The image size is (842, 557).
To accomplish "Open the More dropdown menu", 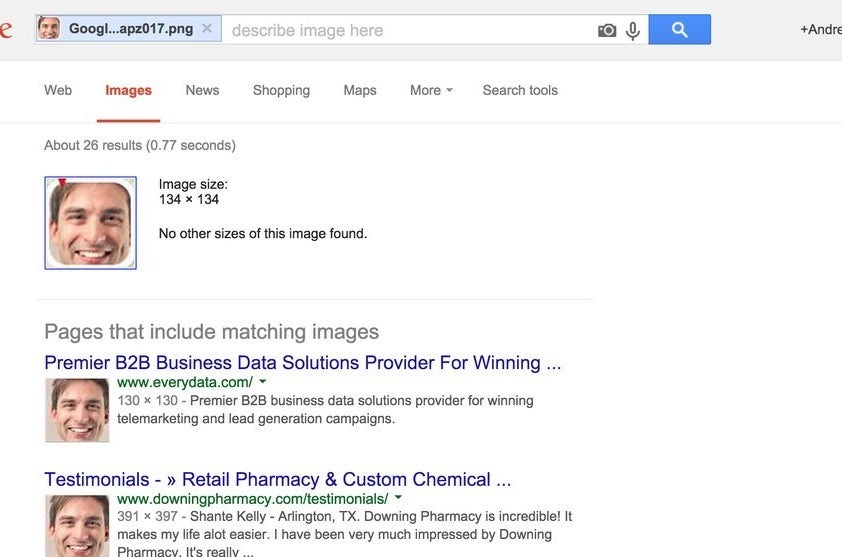I will [x=431, y=90].
